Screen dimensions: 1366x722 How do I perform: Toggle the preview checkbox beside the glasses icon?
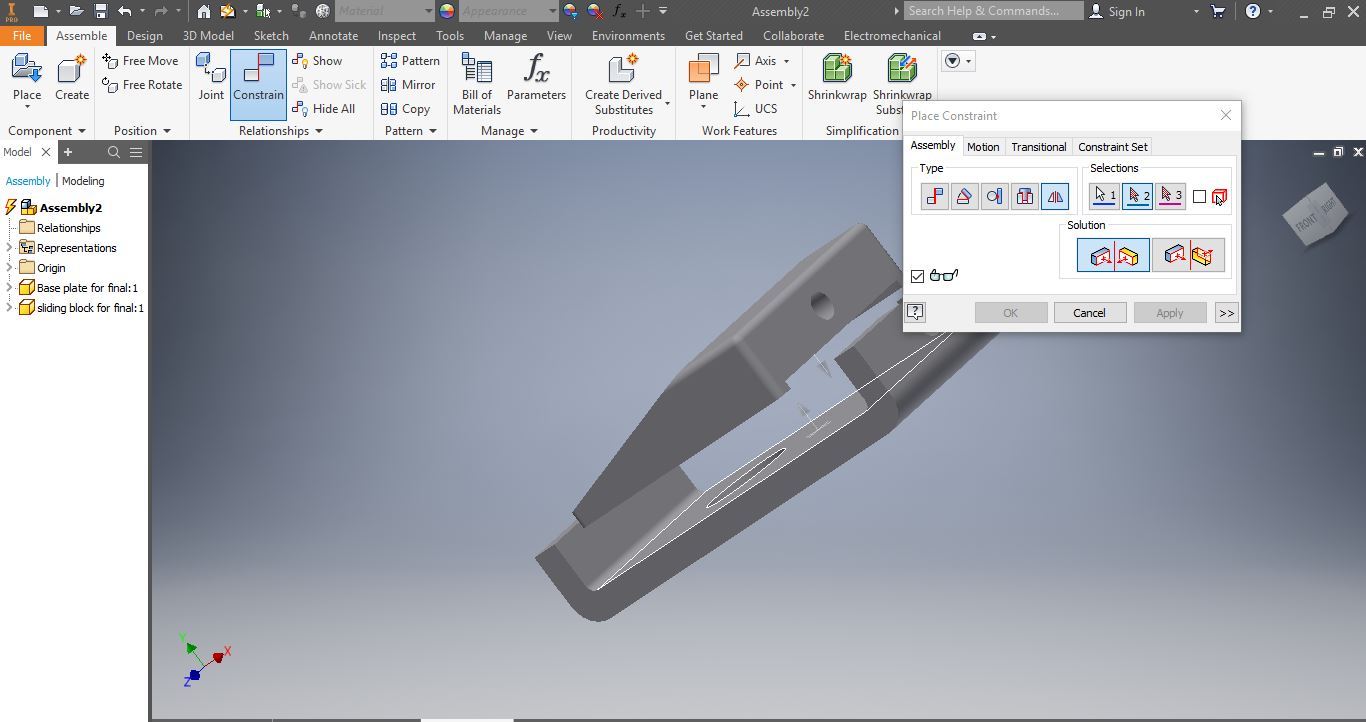click(x=917, y=276)
